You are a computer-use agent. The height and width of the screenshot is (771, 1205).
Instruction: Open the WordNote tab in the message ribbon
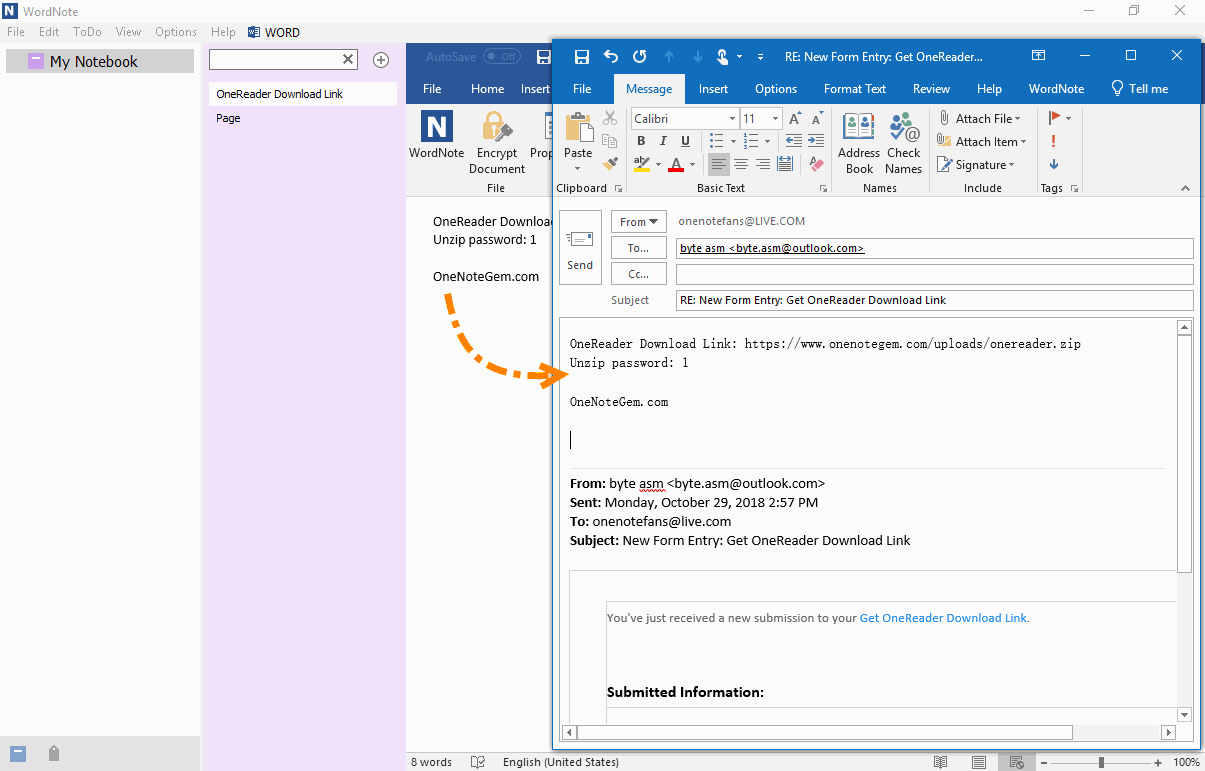[x=1056, y=89]
